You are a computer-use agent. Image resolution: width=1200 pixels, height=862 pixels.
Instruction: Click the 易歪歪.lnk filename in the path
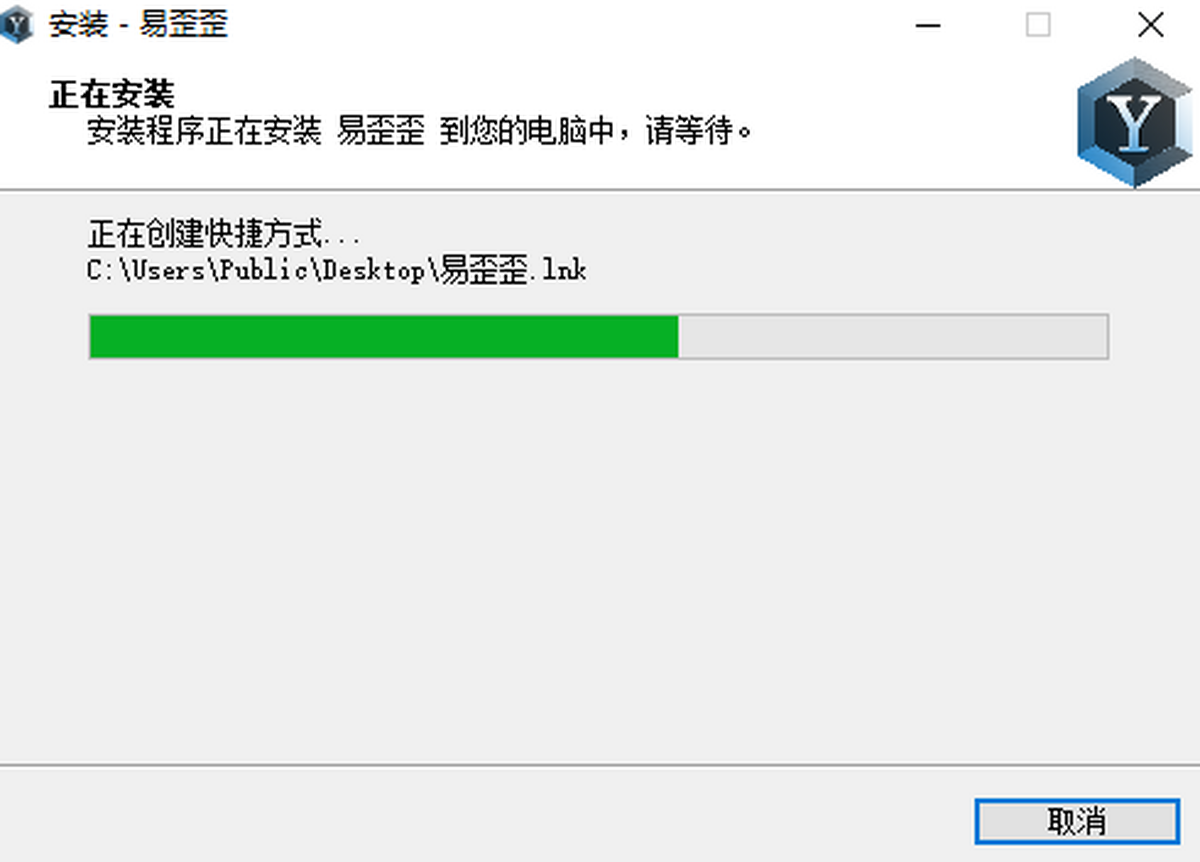pyautogui.click(x=513, y=270)
